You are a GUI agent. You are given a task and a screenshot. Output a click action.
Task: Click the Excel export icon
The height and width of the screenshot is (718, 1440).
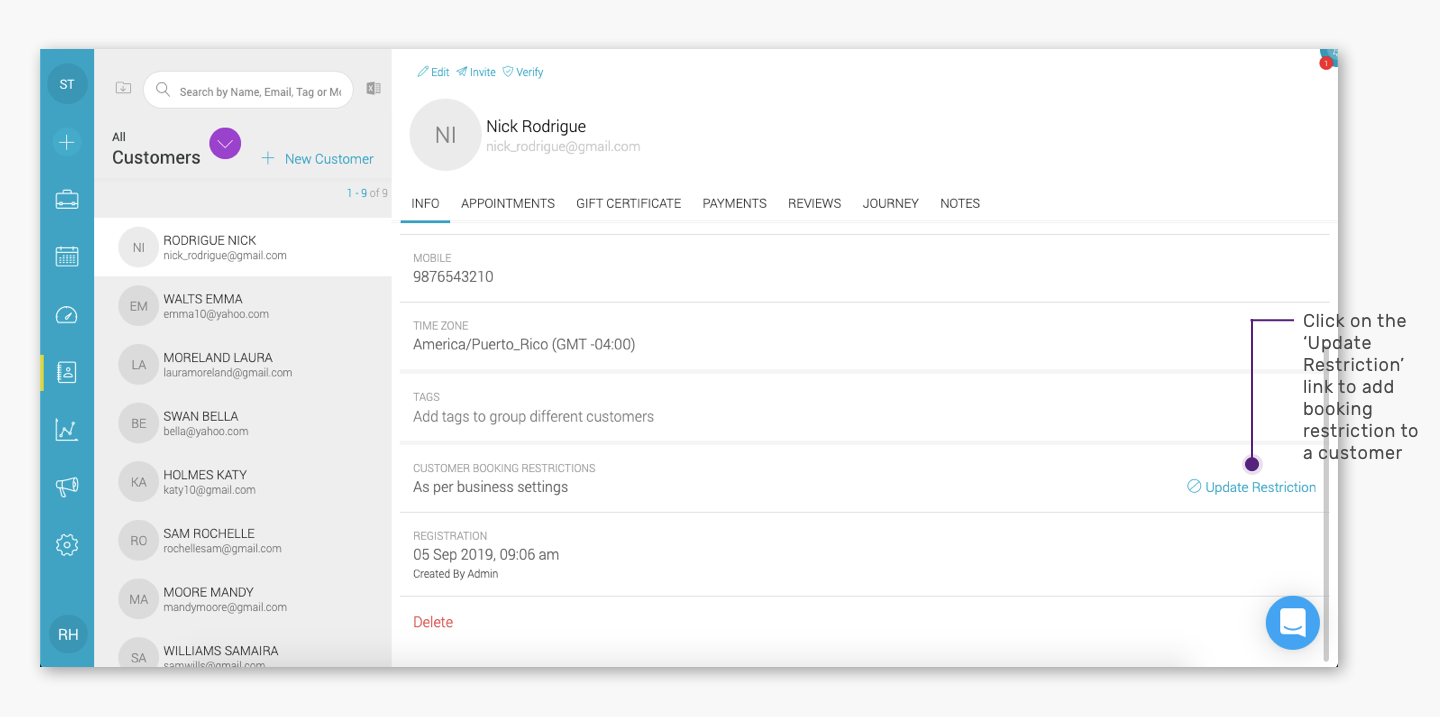tap(373, 88)
